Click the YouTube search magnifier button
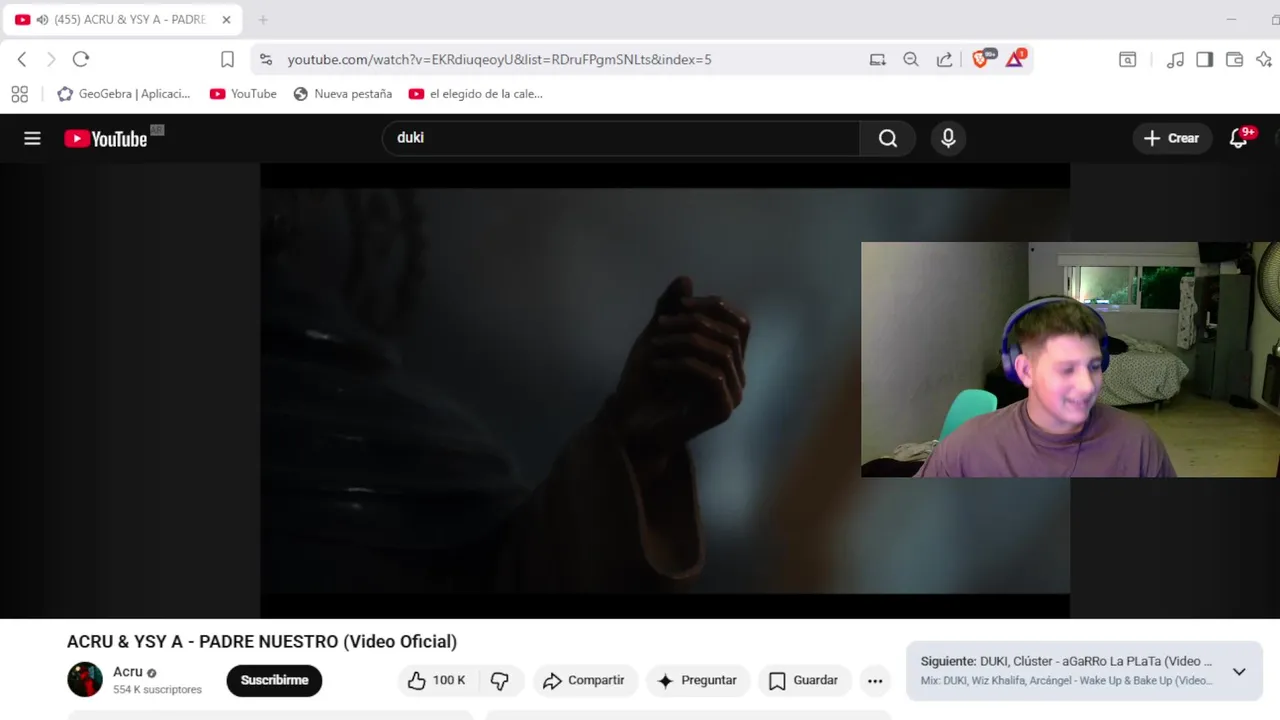 (x=888, y=138)
